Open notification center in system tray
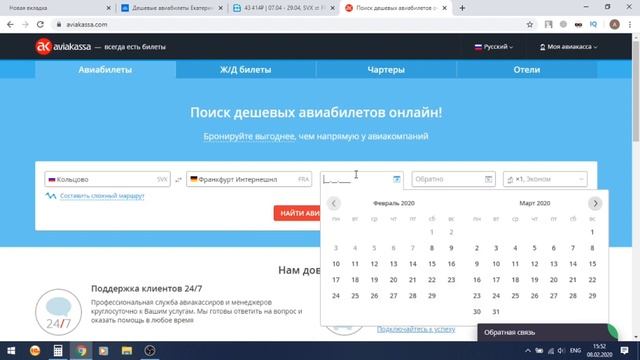The image size is (640, 360). coord(624,351)
